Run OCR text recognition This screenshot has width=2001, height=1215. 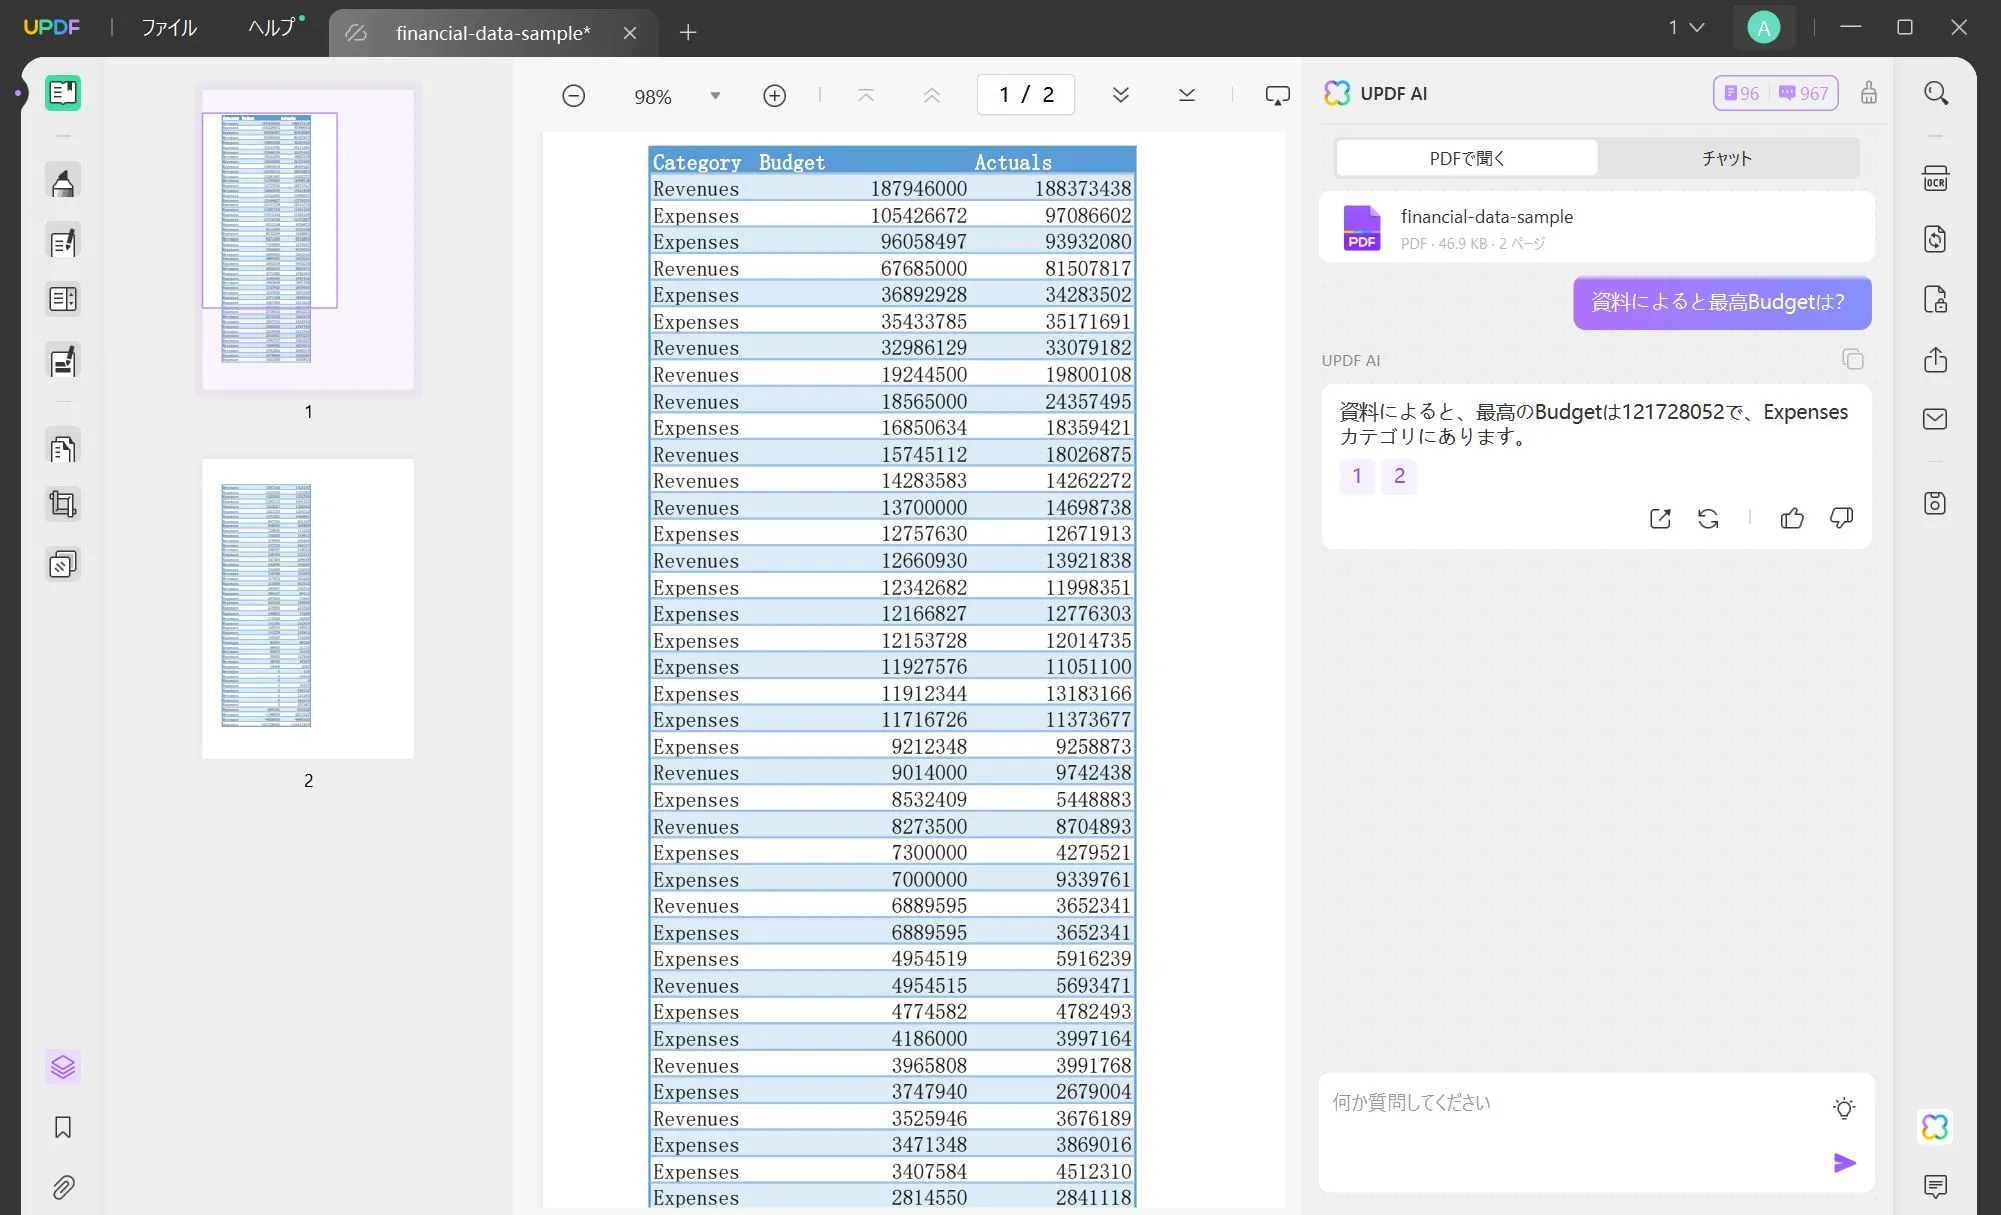click(x=1936, y=179)
